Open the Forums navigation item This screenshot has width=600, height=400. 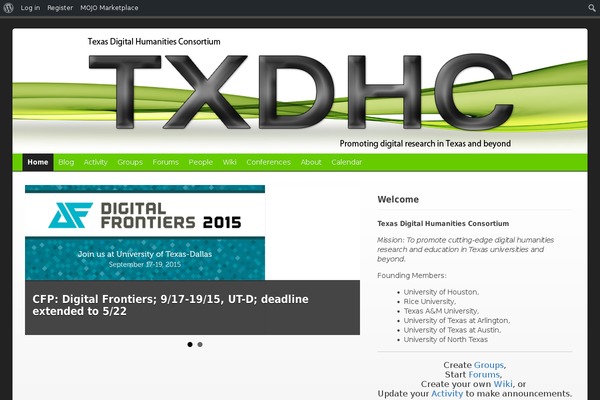(x=166, y=162)
